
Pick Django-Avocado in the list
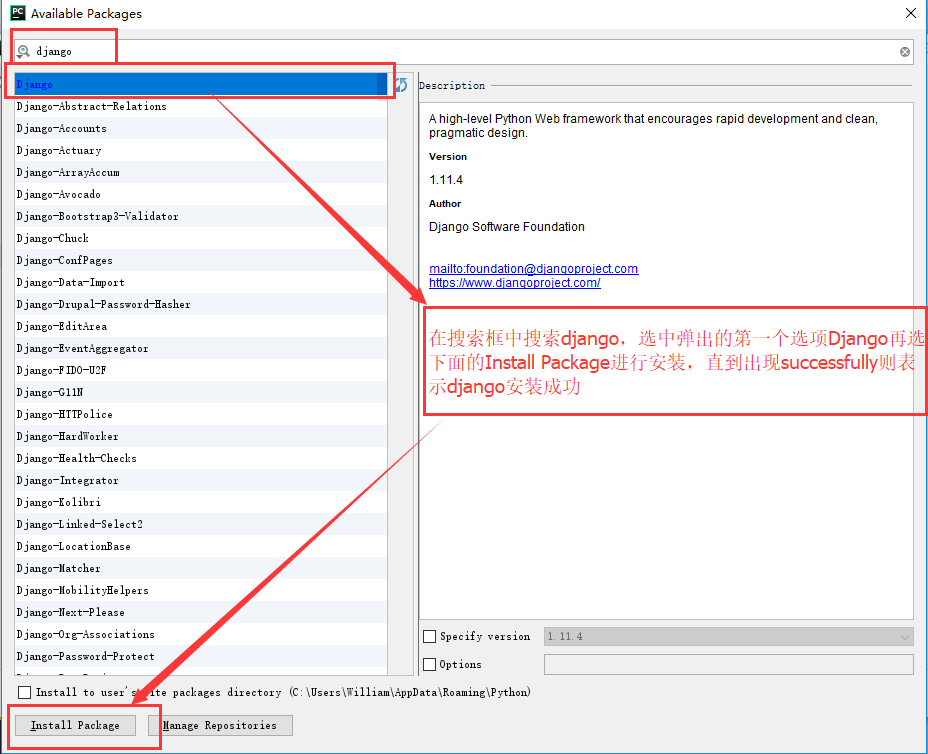click(x=201, y=194)
